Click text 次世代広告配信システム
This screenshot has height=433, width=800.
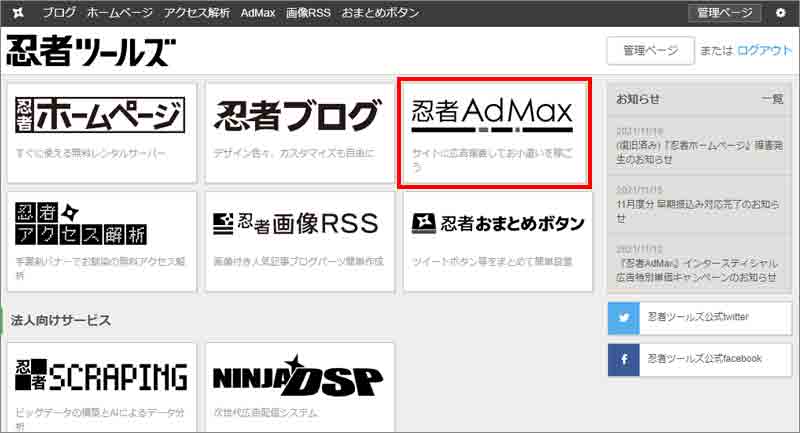[x=265, y=413]
